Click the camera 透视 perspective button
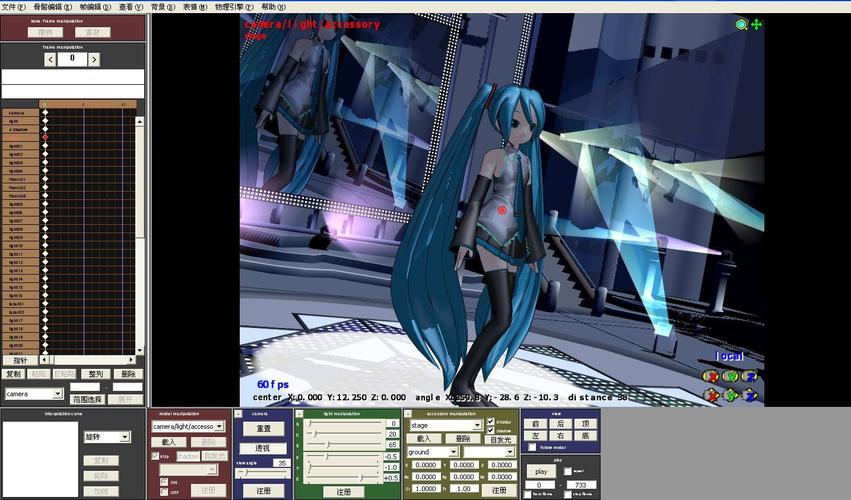851x500 pixels. pos(263,448)
